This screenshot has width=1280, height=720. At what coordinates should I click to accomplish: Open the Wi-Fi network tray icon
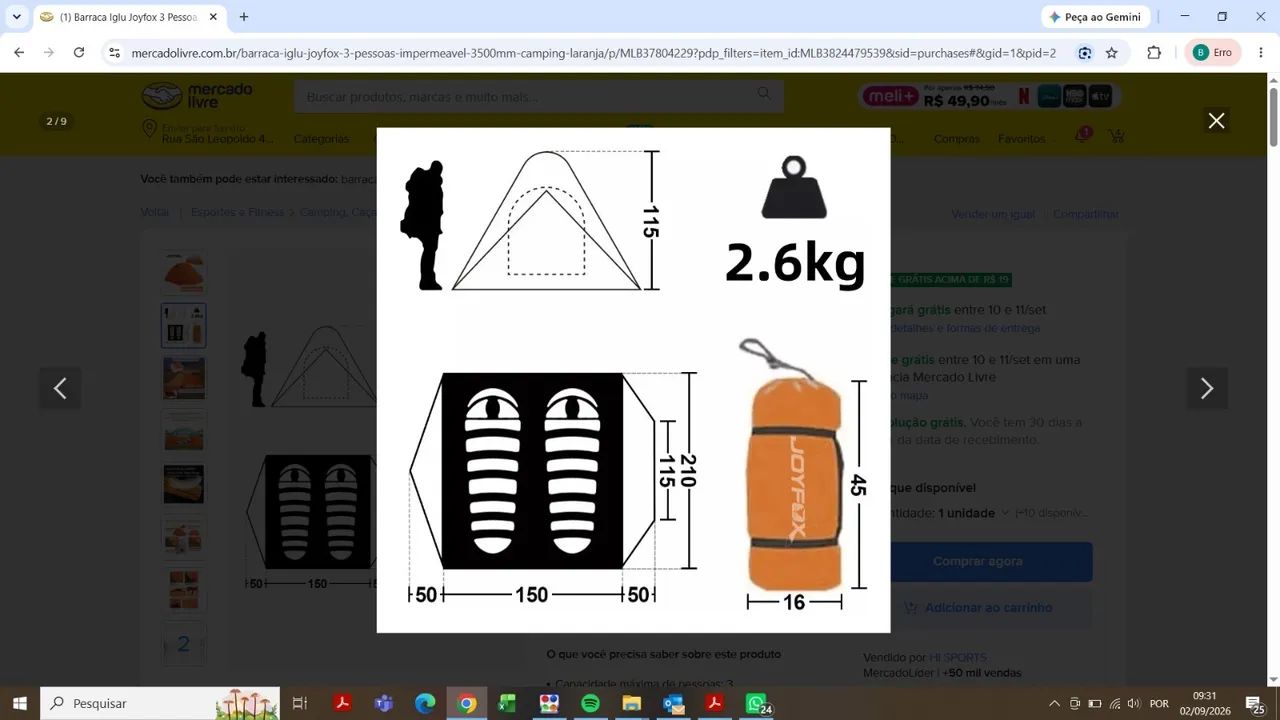tap(1115, 703)
